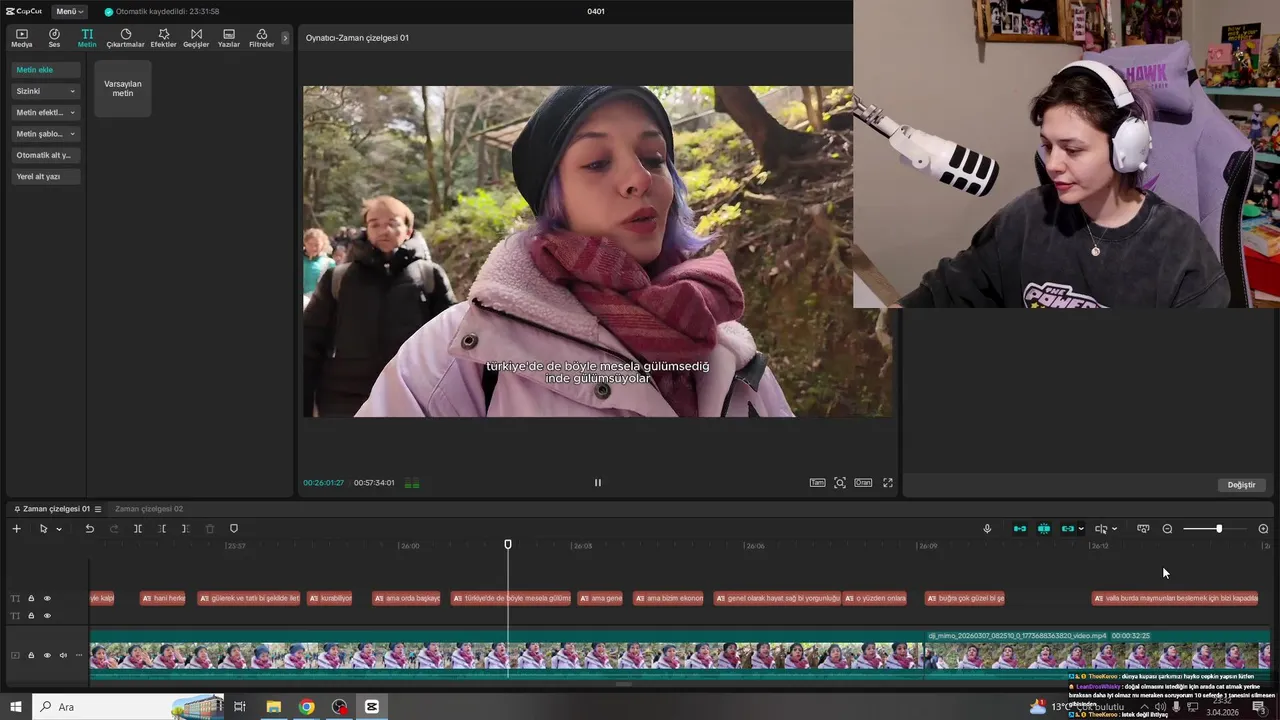
Task: Toggle preview axis icon
Action: (x=1101, y=528)
